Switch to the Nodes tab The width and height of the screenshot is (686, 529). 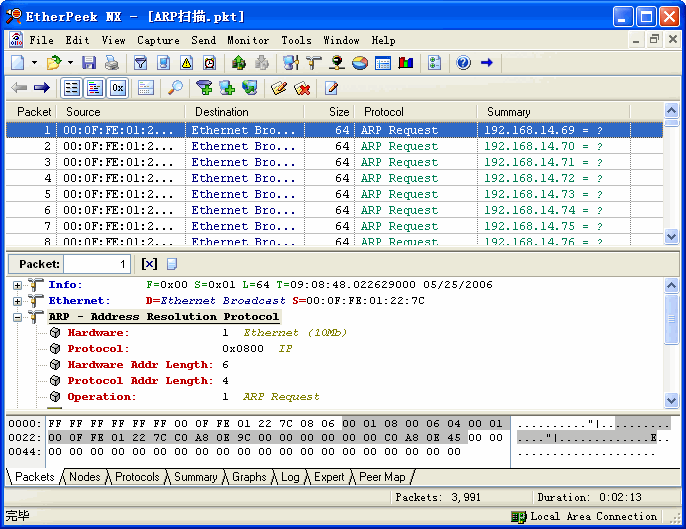pyautogui.click(x=85, y=477)
